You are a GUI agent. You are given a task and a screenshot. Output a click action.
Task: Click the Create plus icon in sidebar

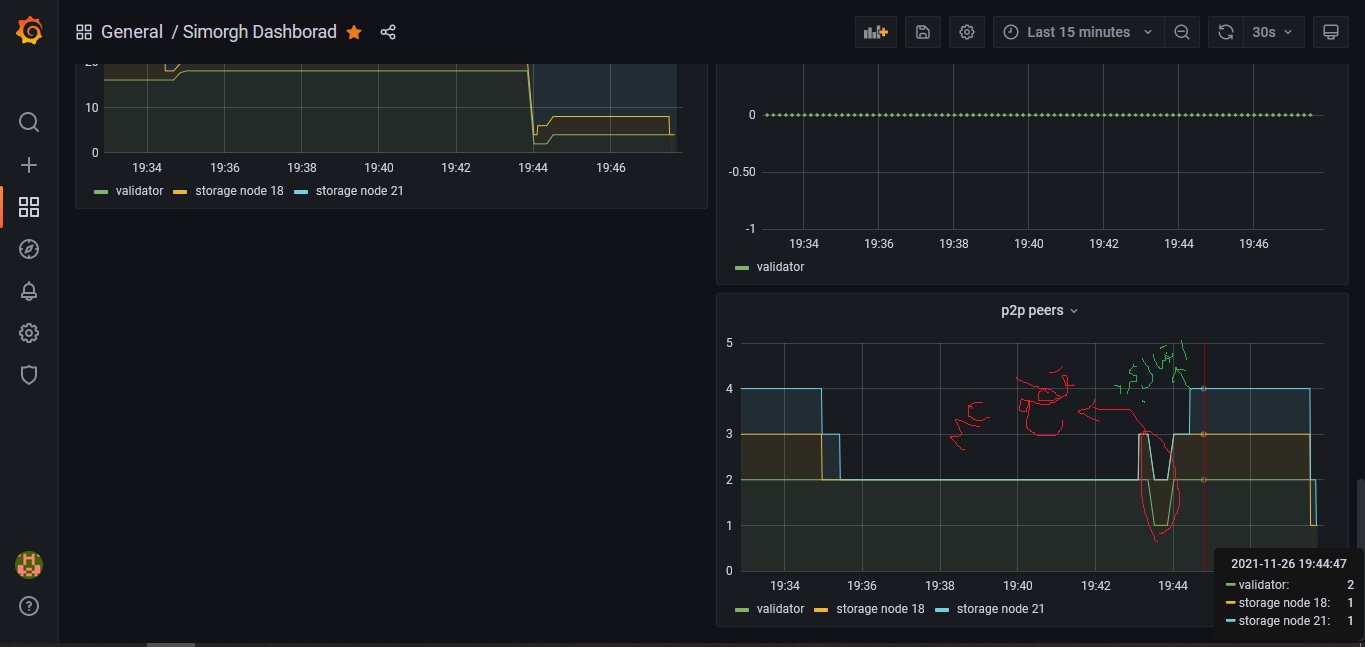pos(29,165)
